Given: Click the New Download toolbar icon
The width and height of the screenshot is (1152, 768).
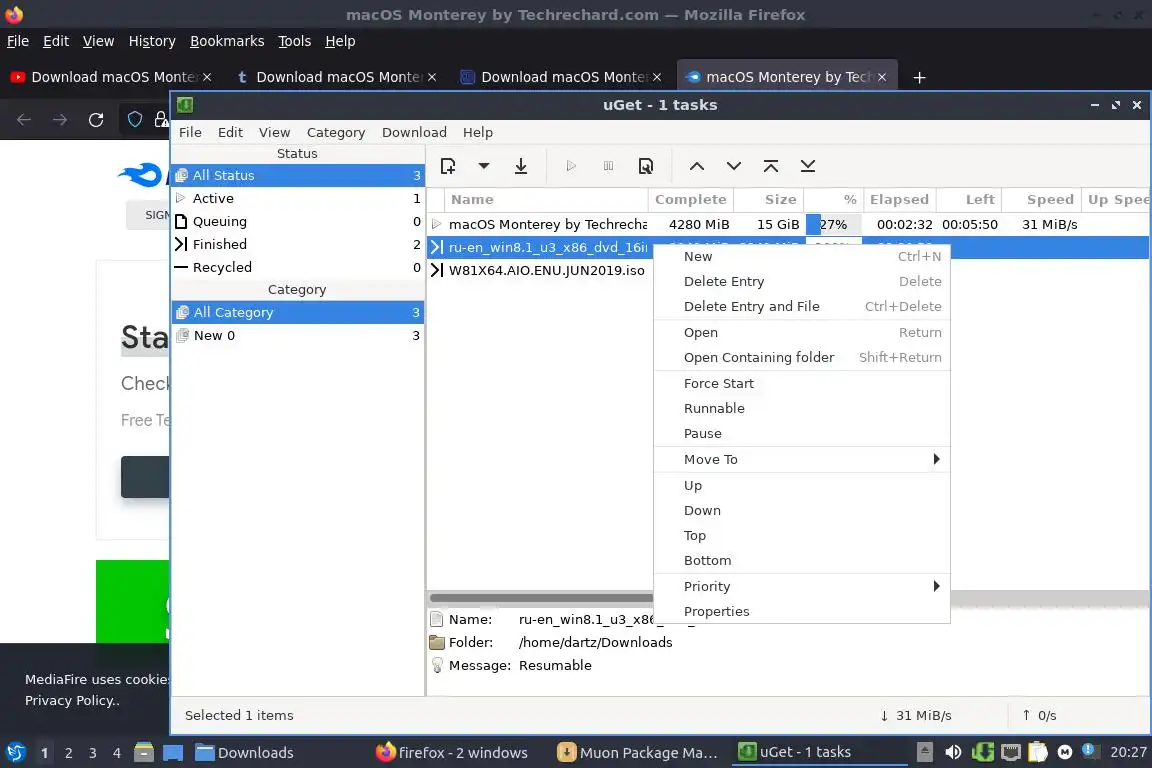Looking at the screenshot, I should click(447, 166).
